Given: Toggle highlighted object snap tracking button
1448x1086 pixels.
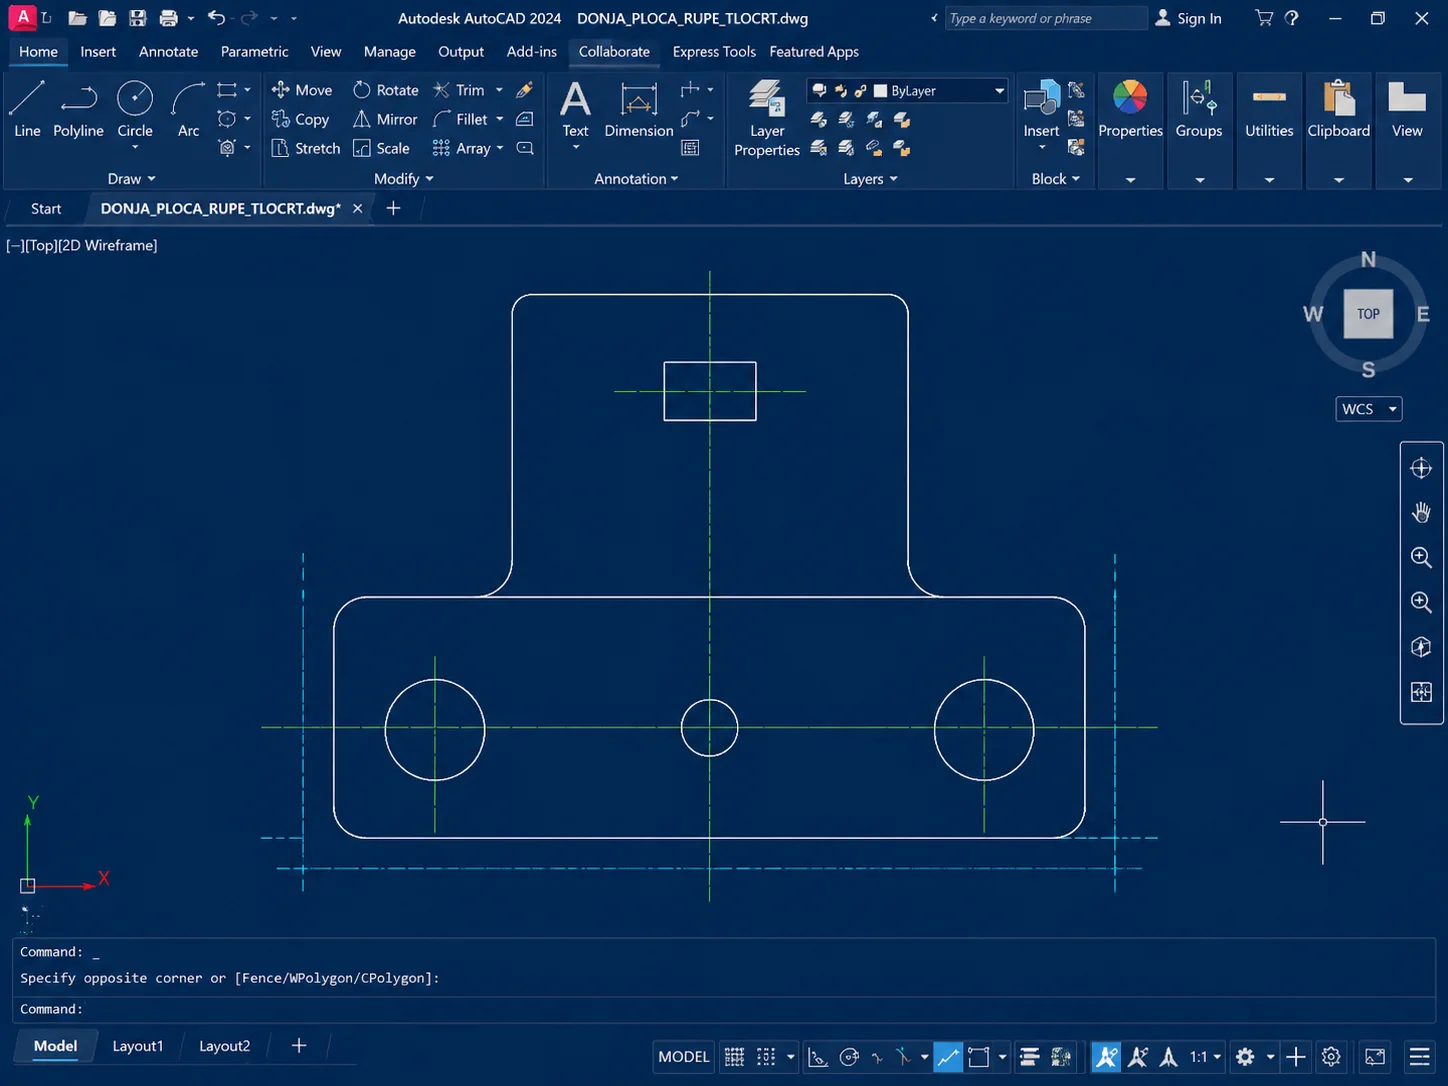Looking at the screenshot, I should pos(948,1057).
